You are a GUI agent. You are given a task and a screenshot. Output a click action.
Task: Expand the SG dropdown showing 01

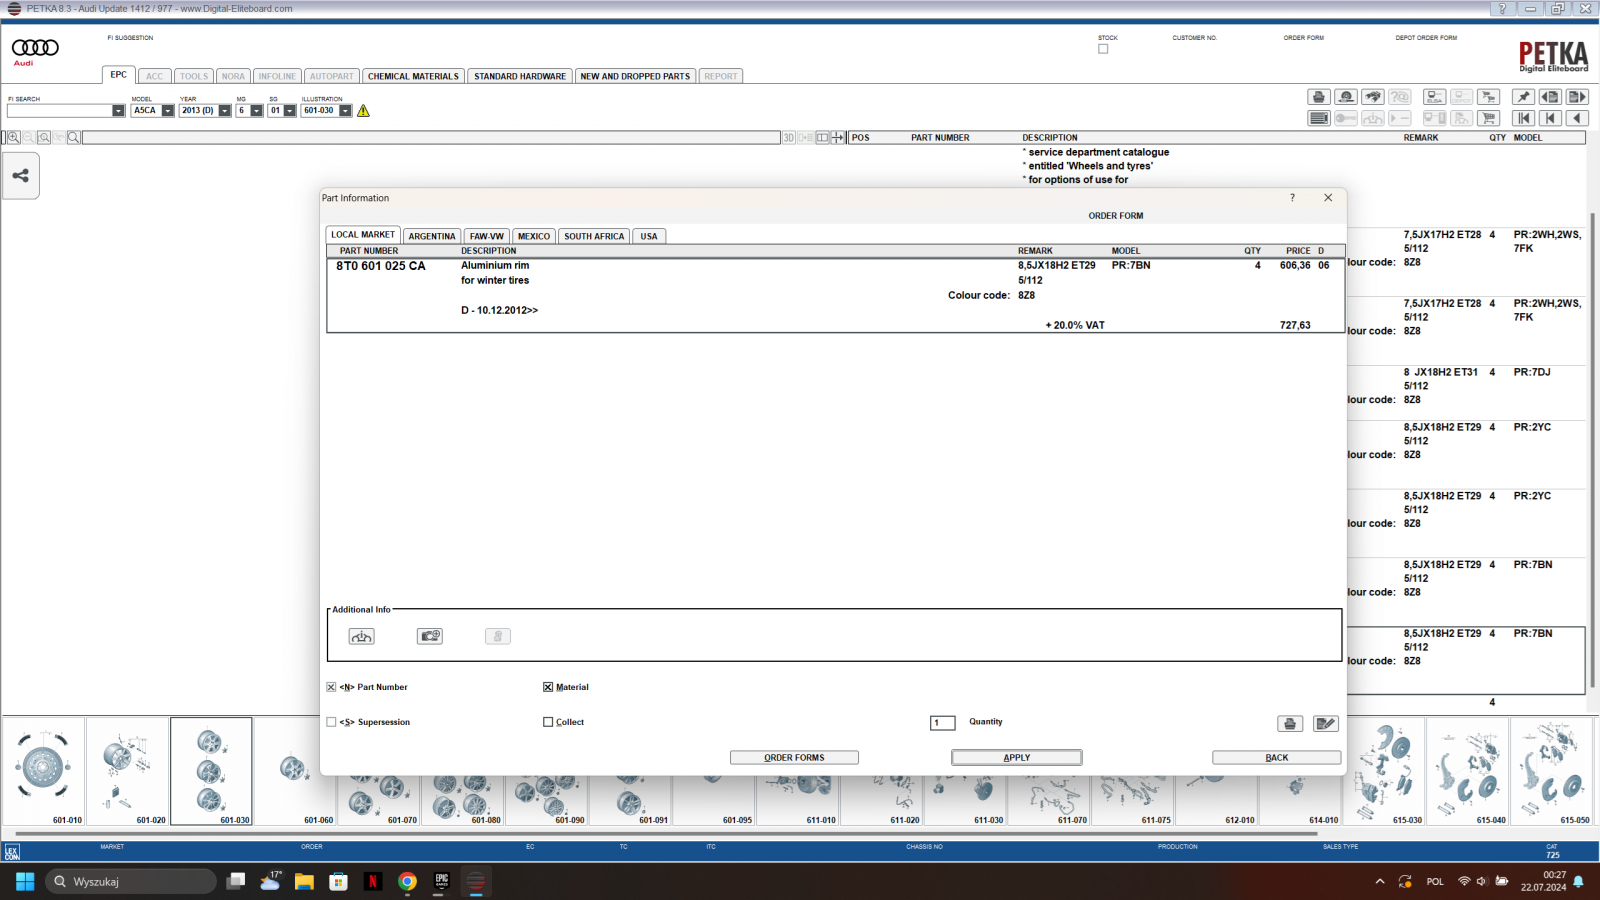click(x=290, y=111)
